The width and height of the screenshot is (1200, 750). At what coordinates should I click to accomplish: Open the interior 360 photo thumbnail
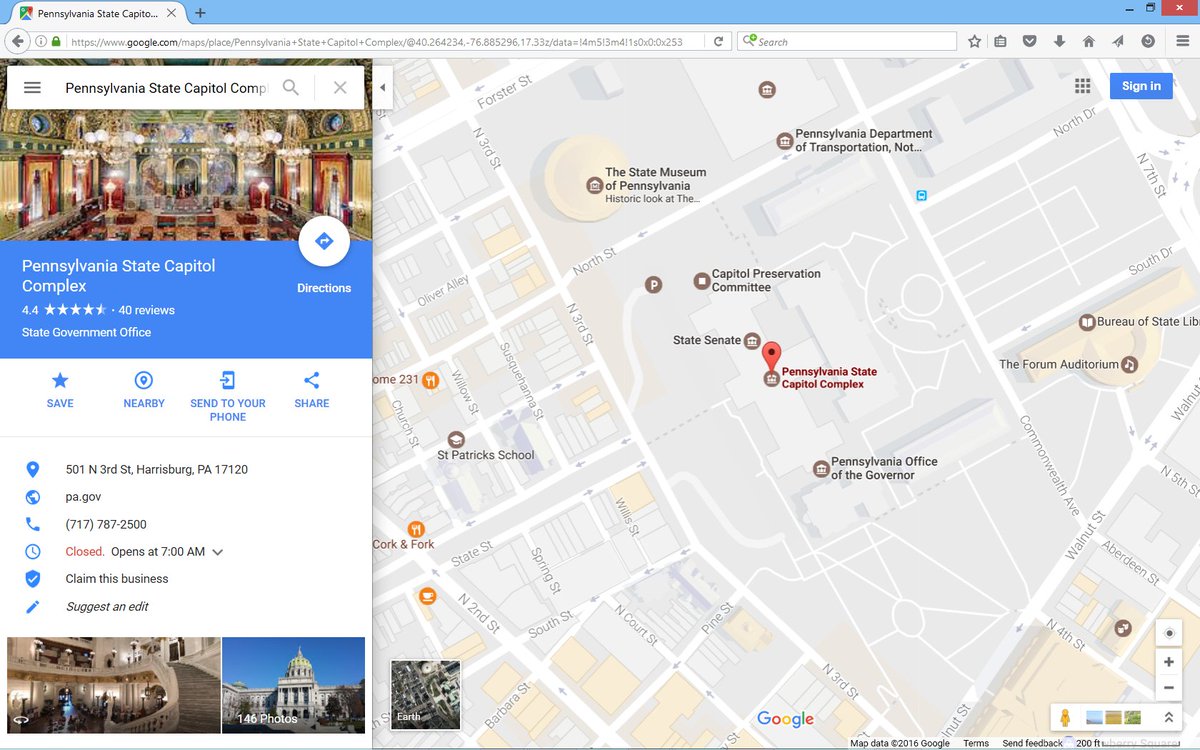[x=113, y=685]
